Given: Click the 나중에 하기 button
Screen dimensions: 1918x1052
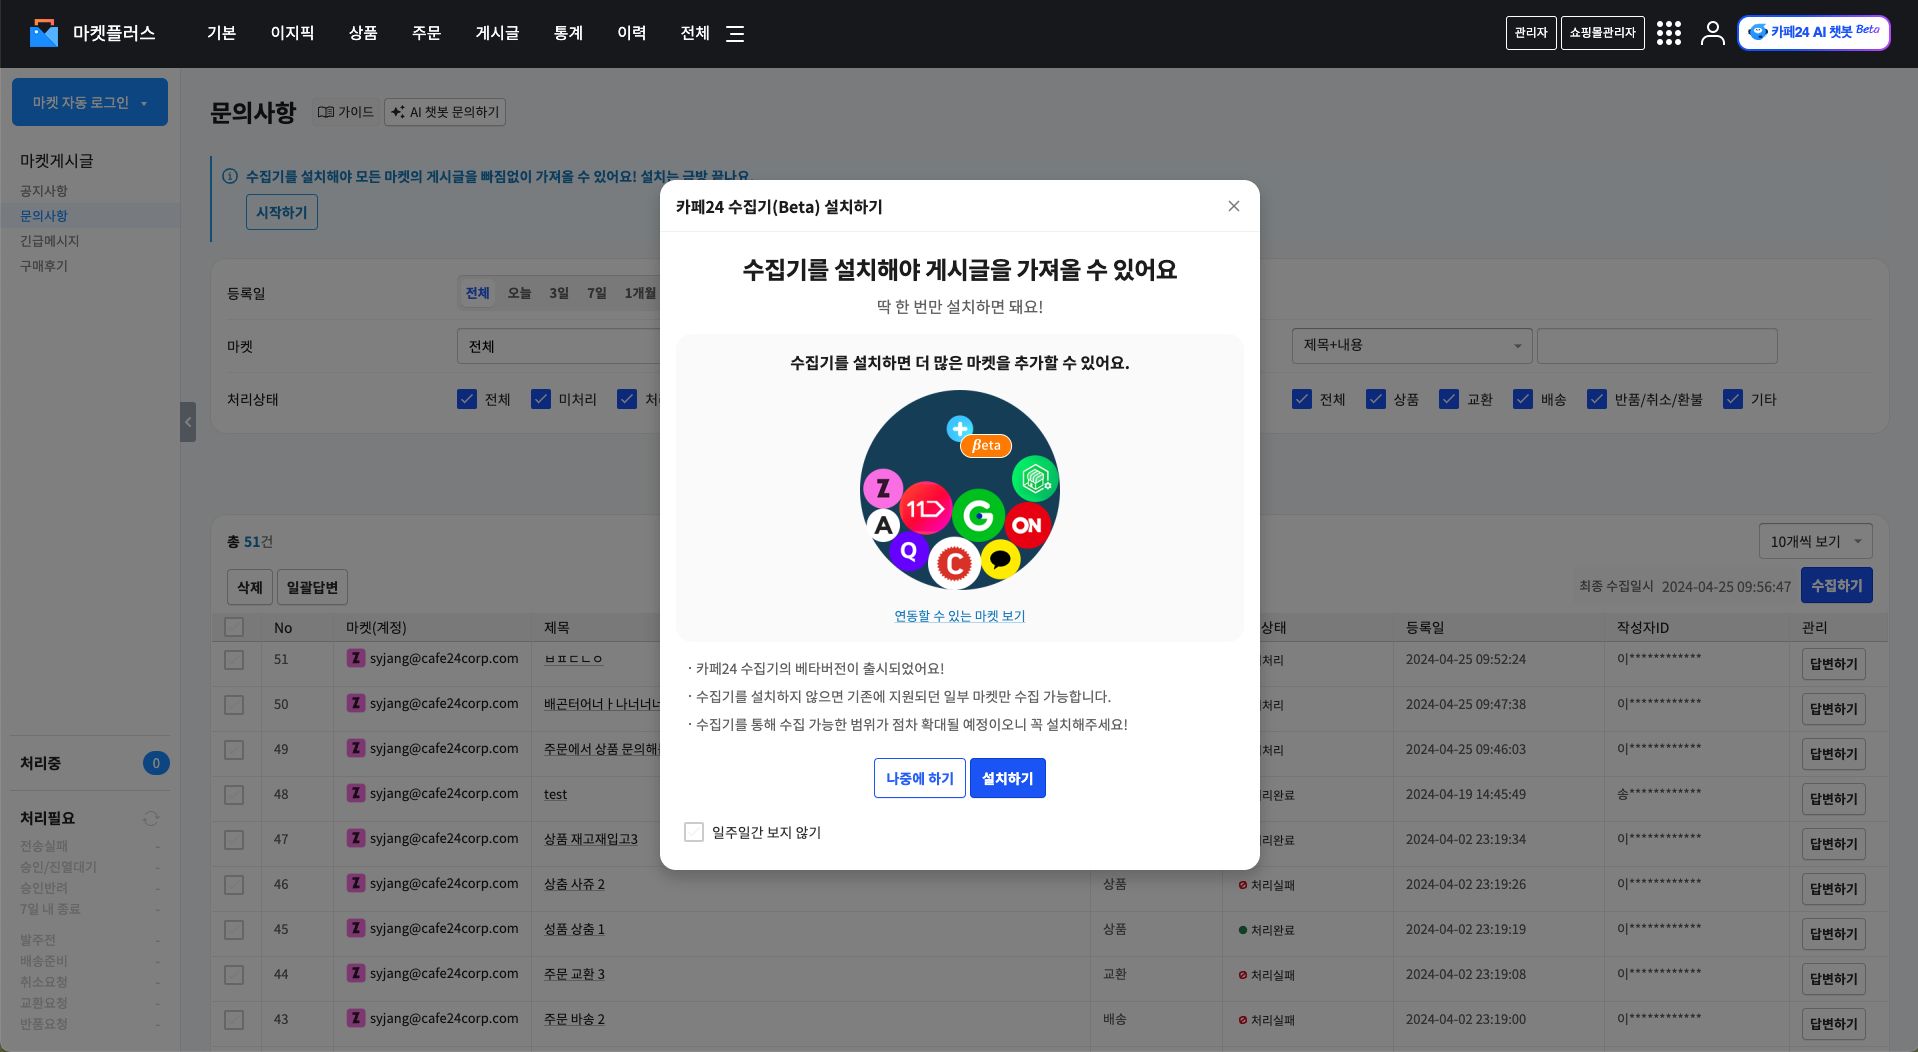Looking at the screenshot, I should pos(920,778).
